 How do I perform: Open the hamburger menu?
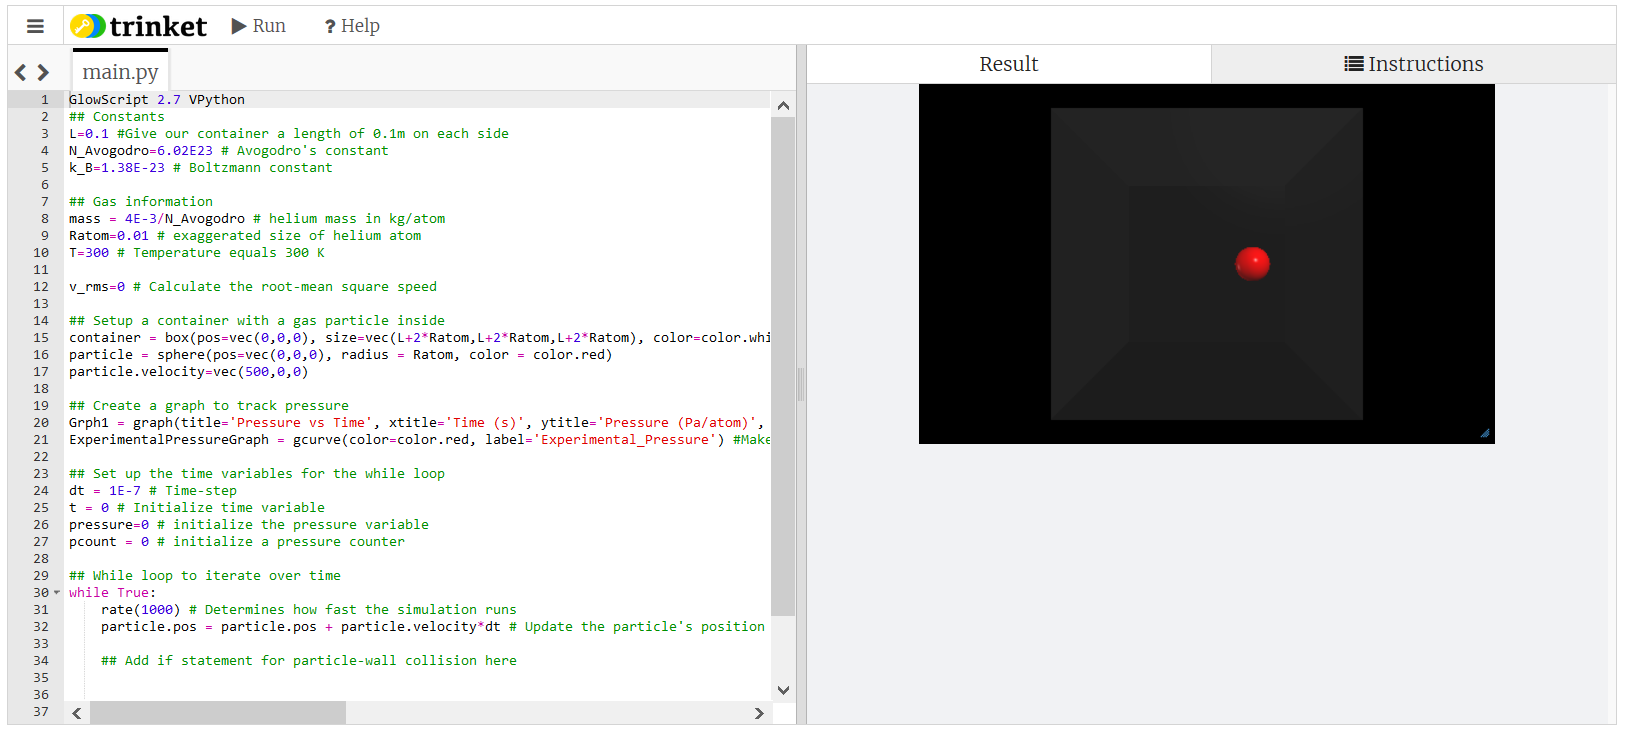(35, 26)
